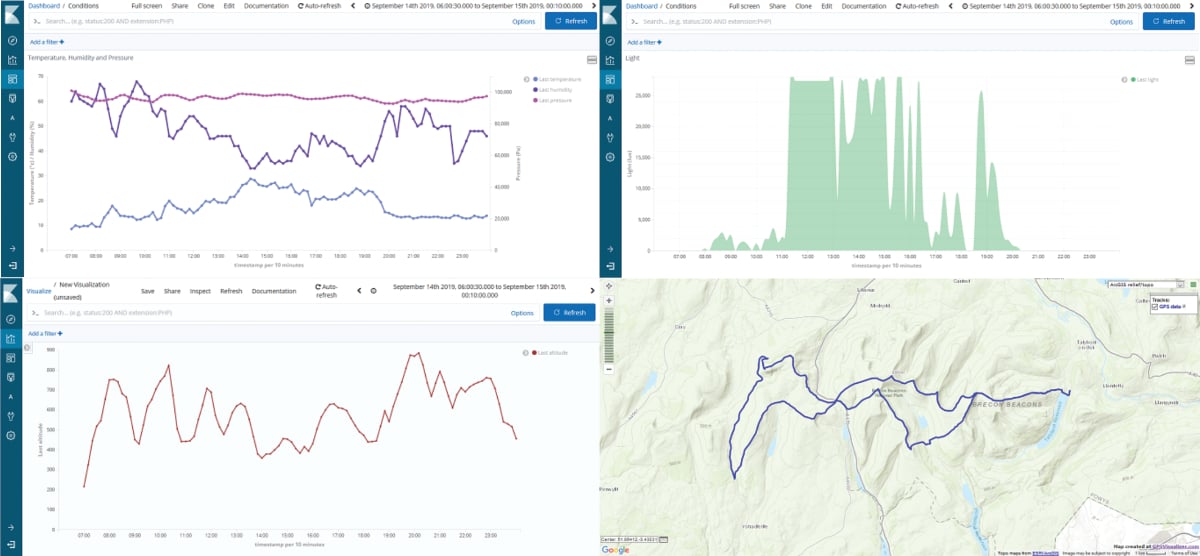Click the map zoom-out minus button
1200x556 pixels.
pyautogui.click(x=608, y=367)
